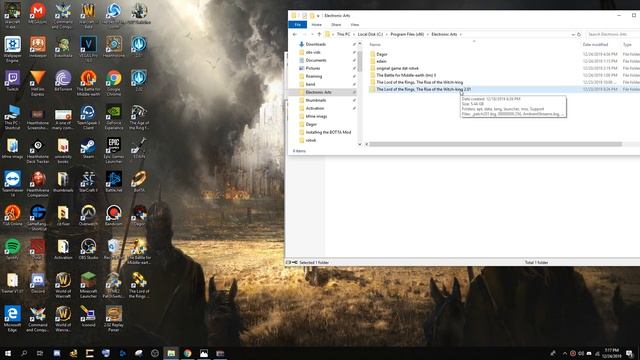Open the Battle.net desktop icon
The width and height of the screenshot is (640, 360).
pyautogui.click(x=113, y=182)
